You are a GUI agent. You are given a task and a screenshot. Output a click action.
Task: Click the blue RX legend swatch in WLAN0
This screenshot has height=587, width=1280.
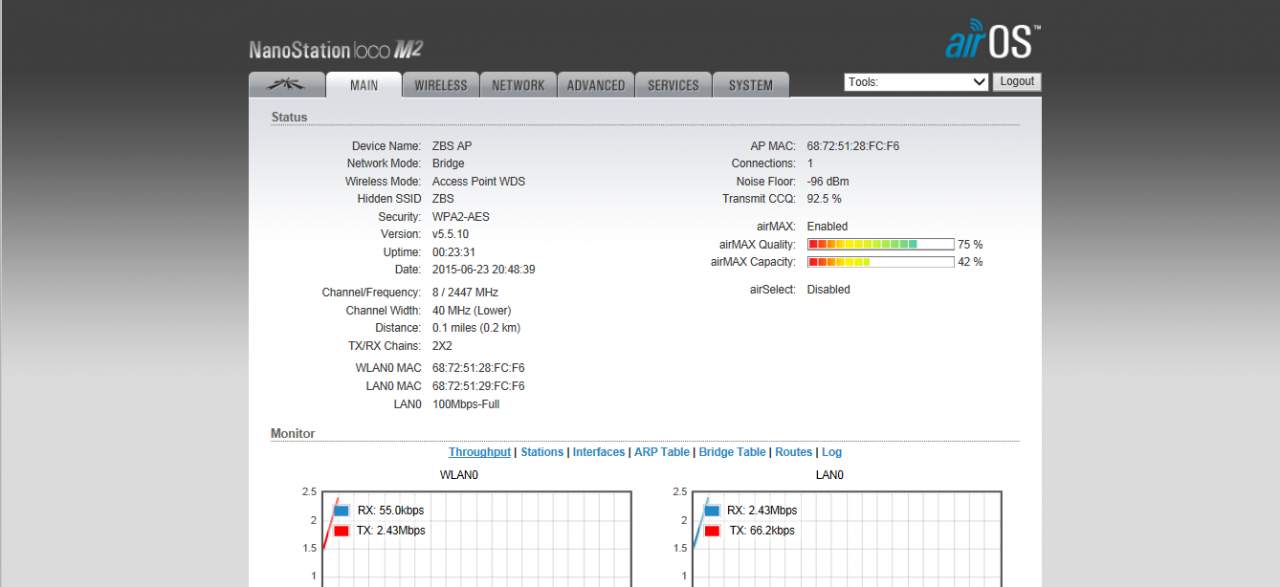click(x=341, y=510)
